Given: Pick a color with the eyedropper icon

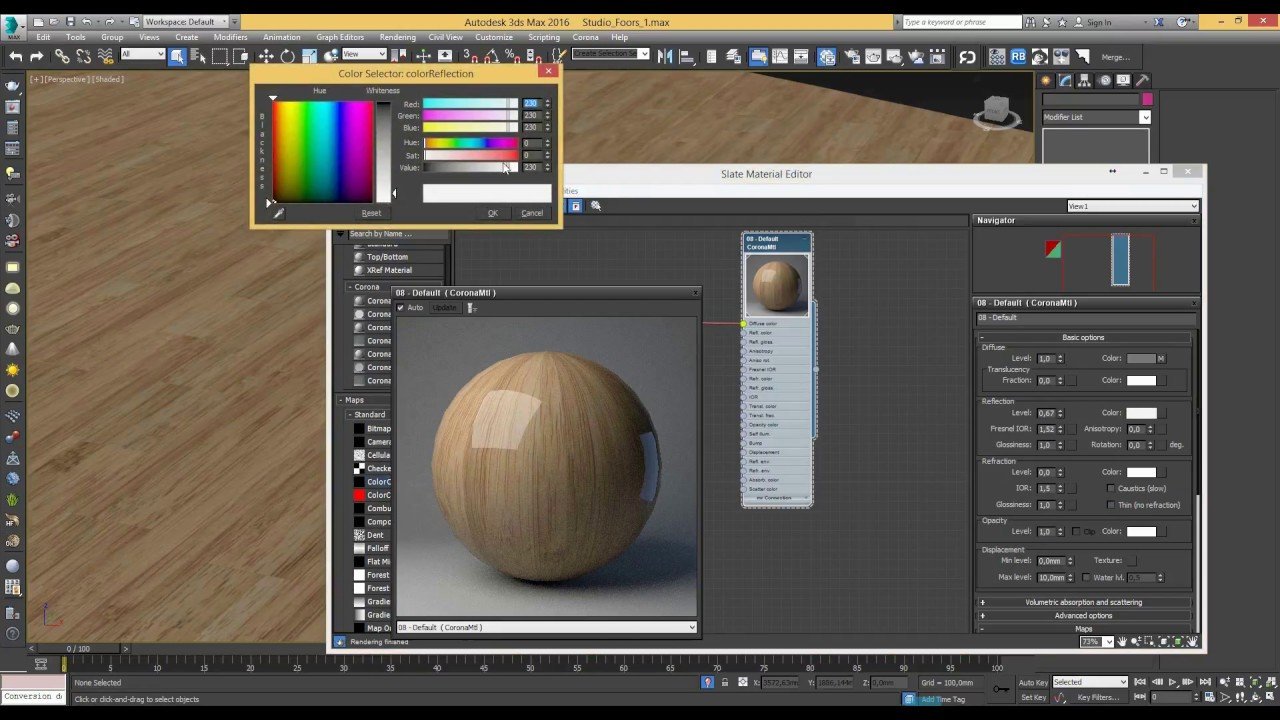Looking at the screenshot, I should click(x=278, y=213).
